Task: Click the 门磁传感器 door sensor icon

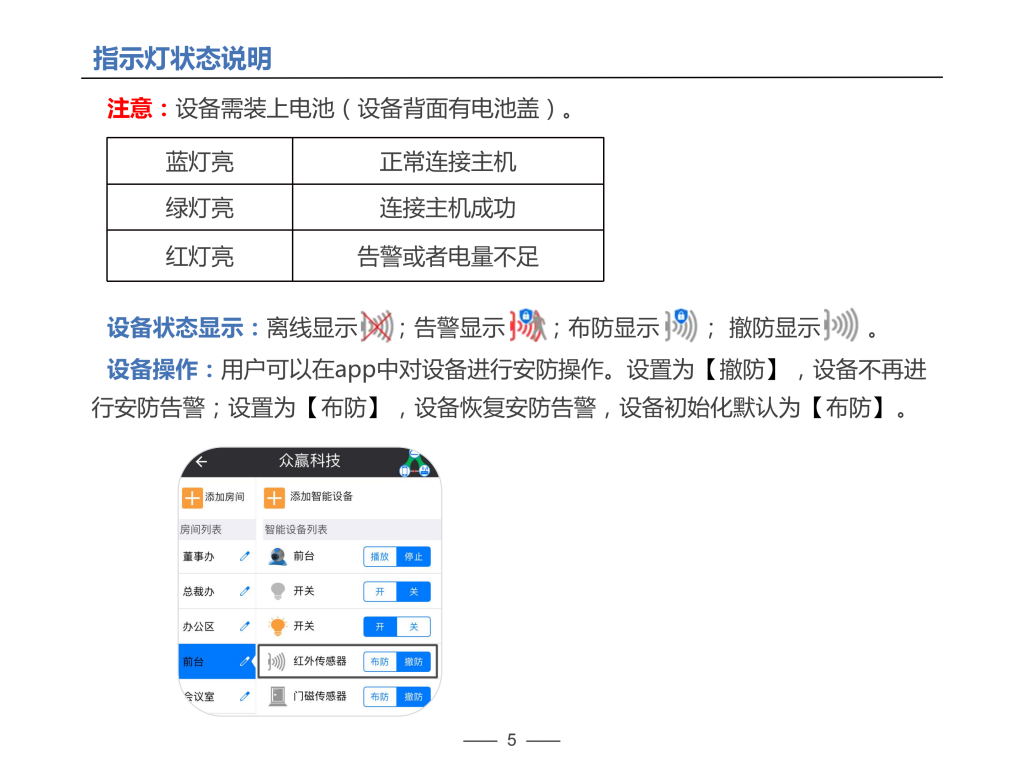Action: pos(278,697)
